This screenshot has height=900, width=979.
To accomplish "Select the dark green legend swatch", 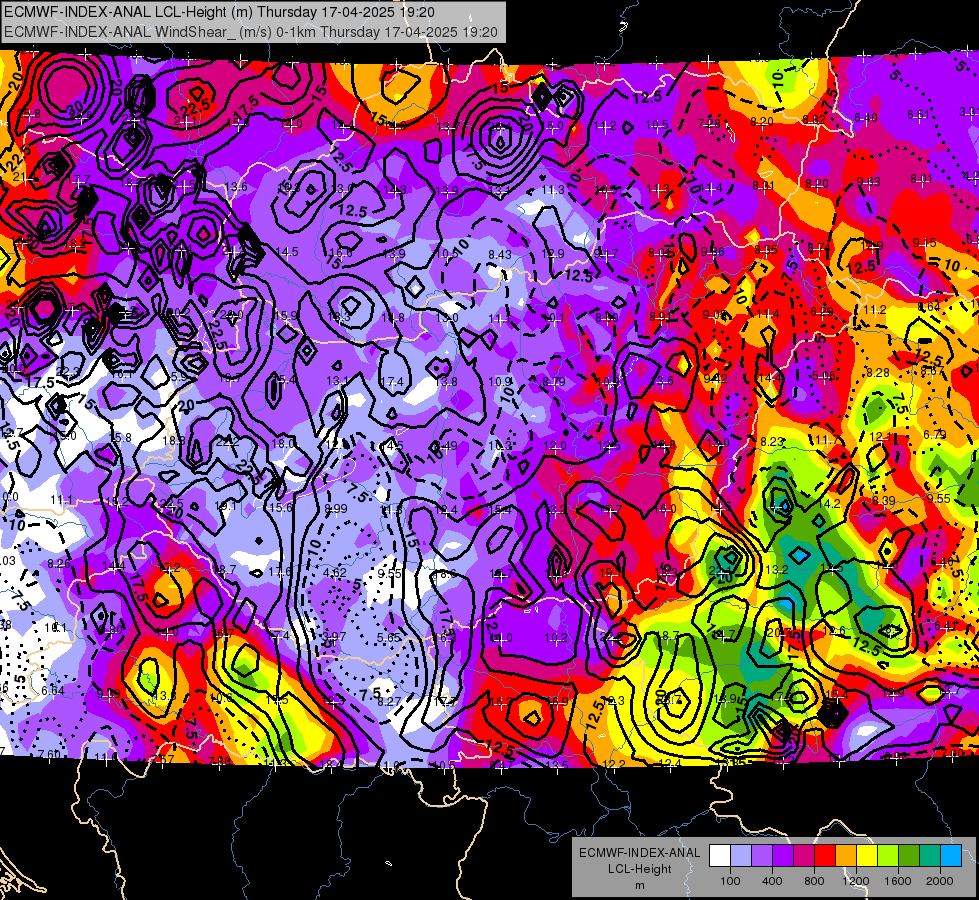I will (909, 856).
